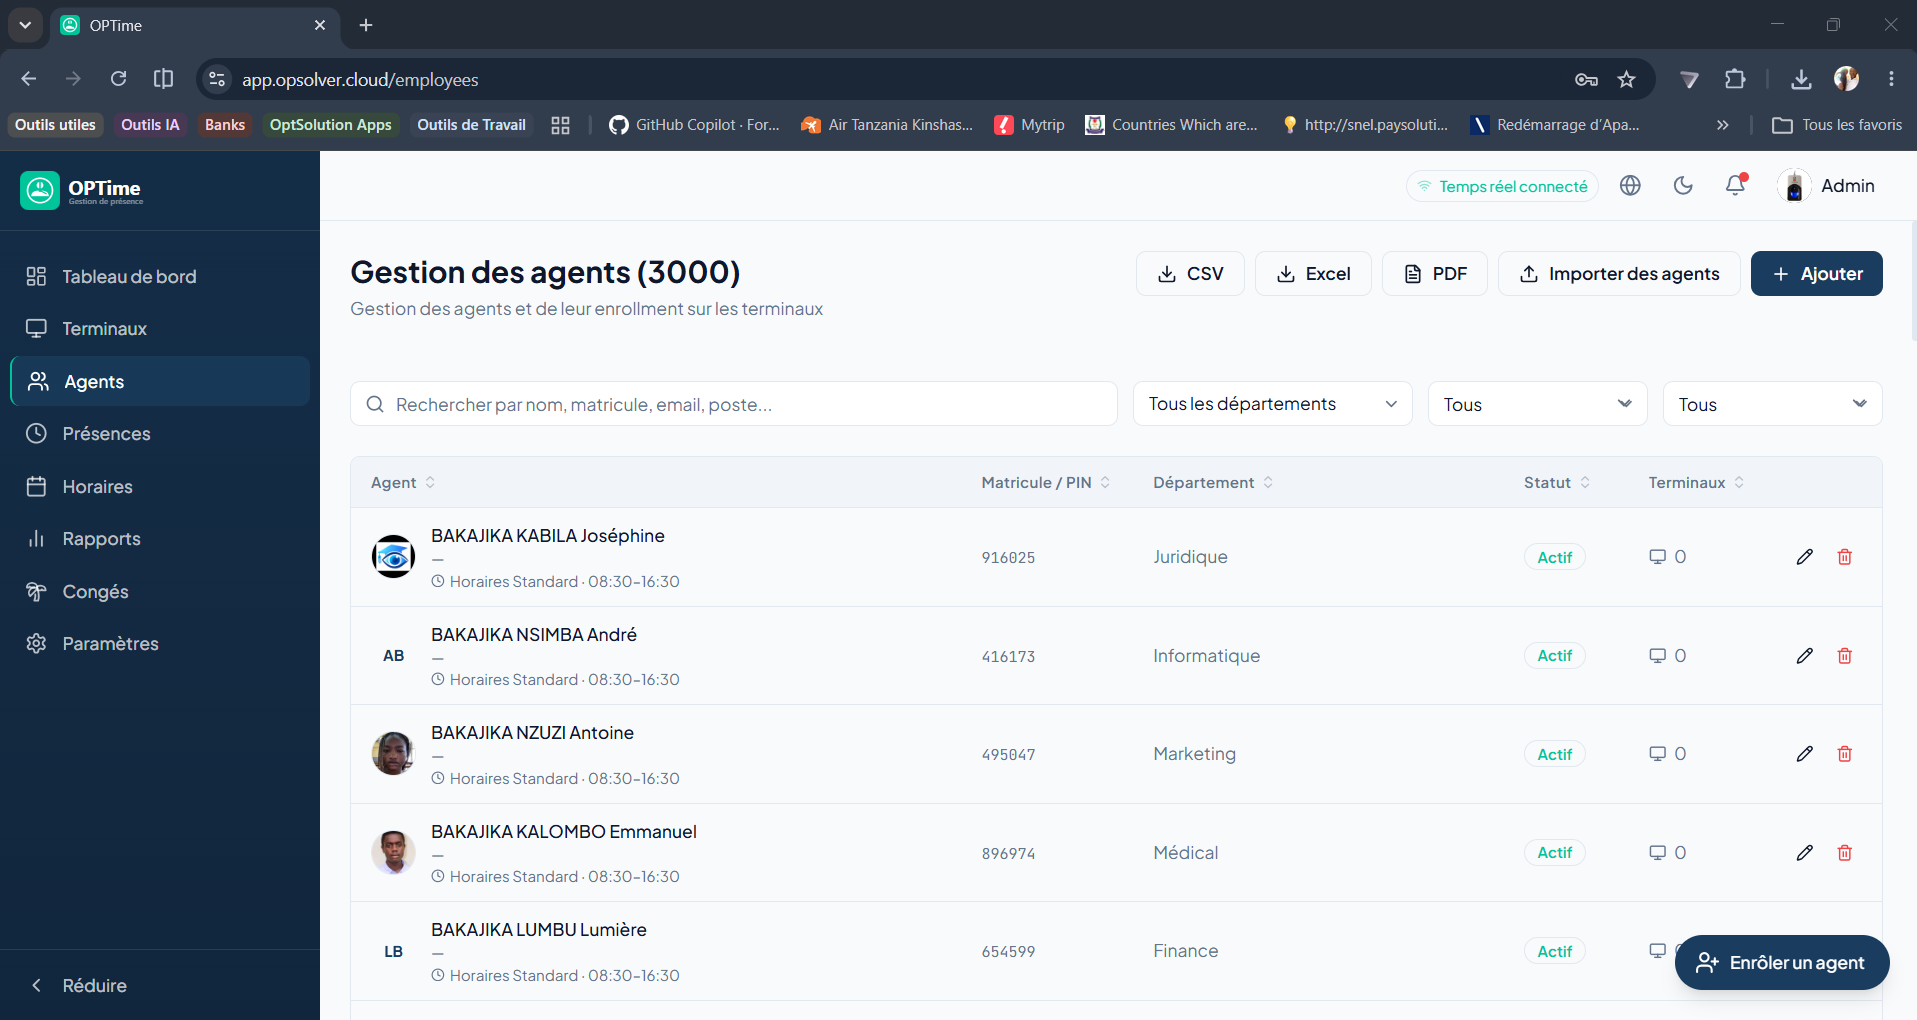The image size is (1917, 1020).
Task: Click Temps réel connecté status badge
Action: (1502, 186)
